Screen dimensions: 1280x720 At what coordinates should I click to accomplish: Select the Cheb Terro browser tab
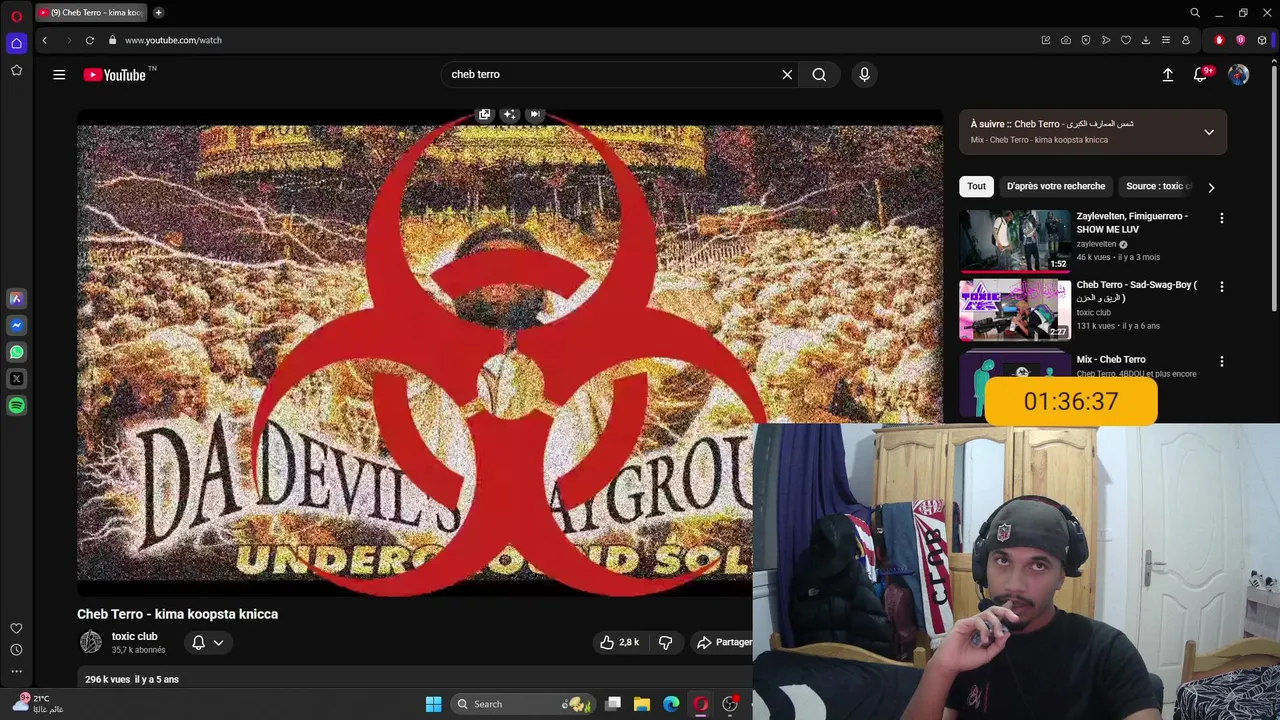91,13
